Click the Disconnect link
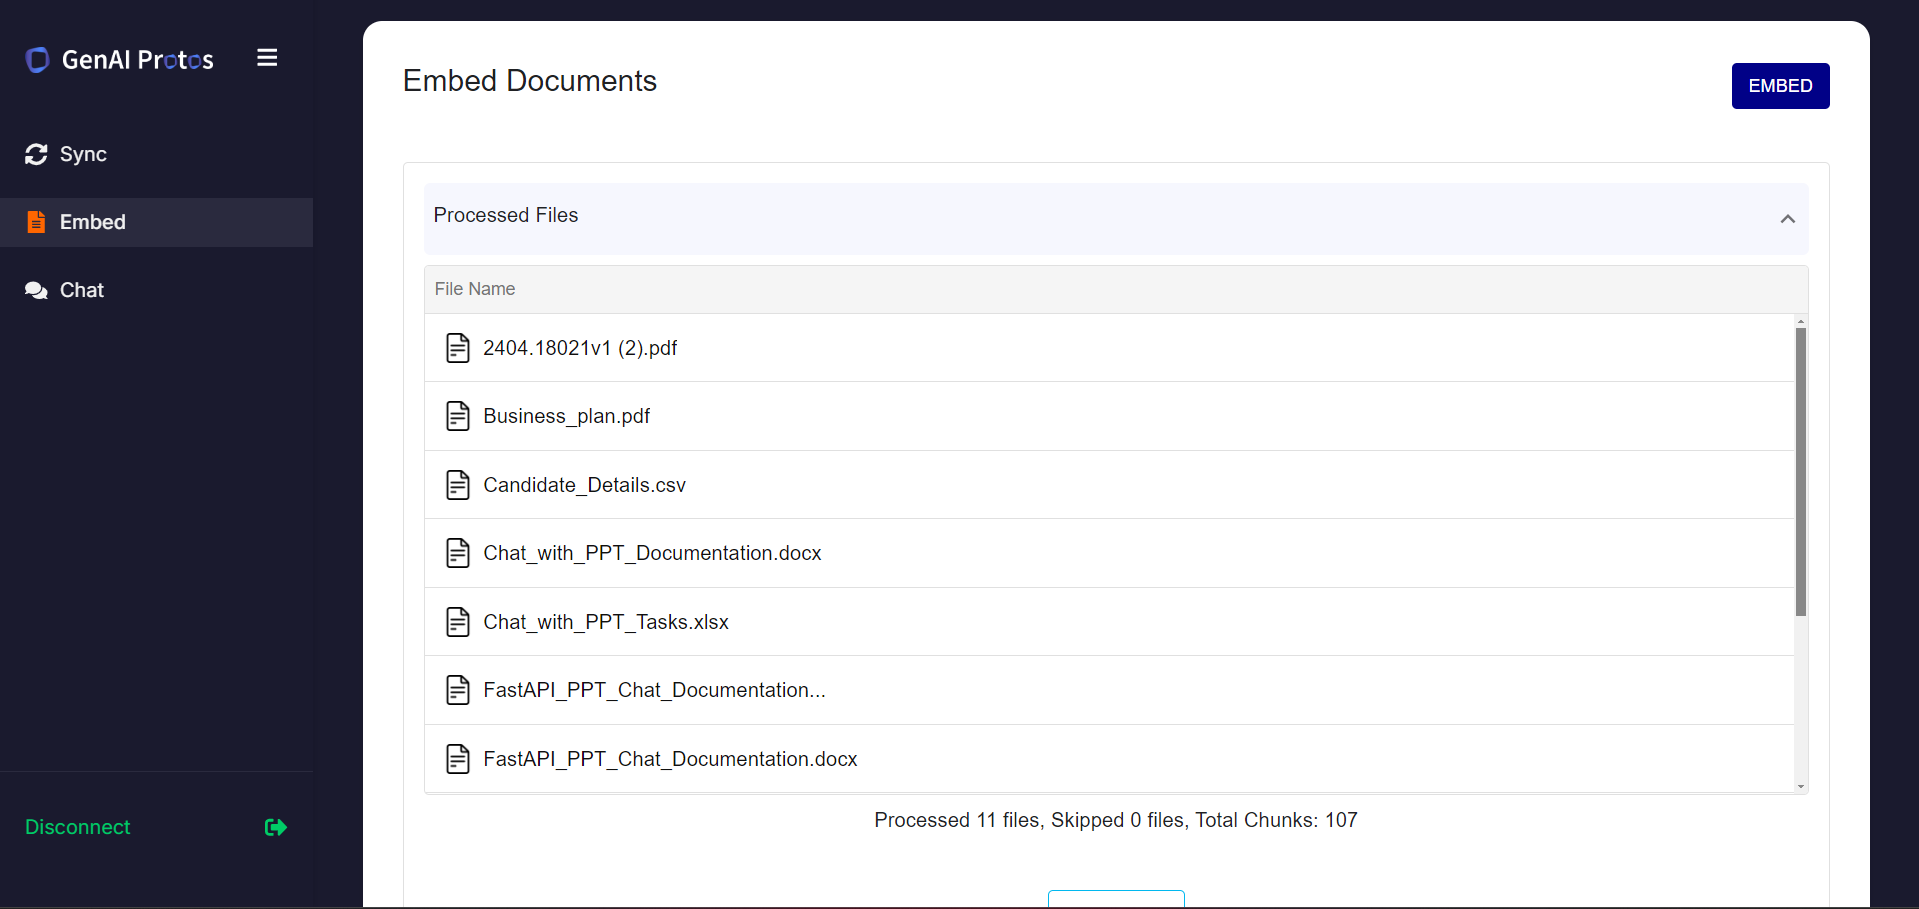This screenshot has height=909, width=1919. point(78,827)
